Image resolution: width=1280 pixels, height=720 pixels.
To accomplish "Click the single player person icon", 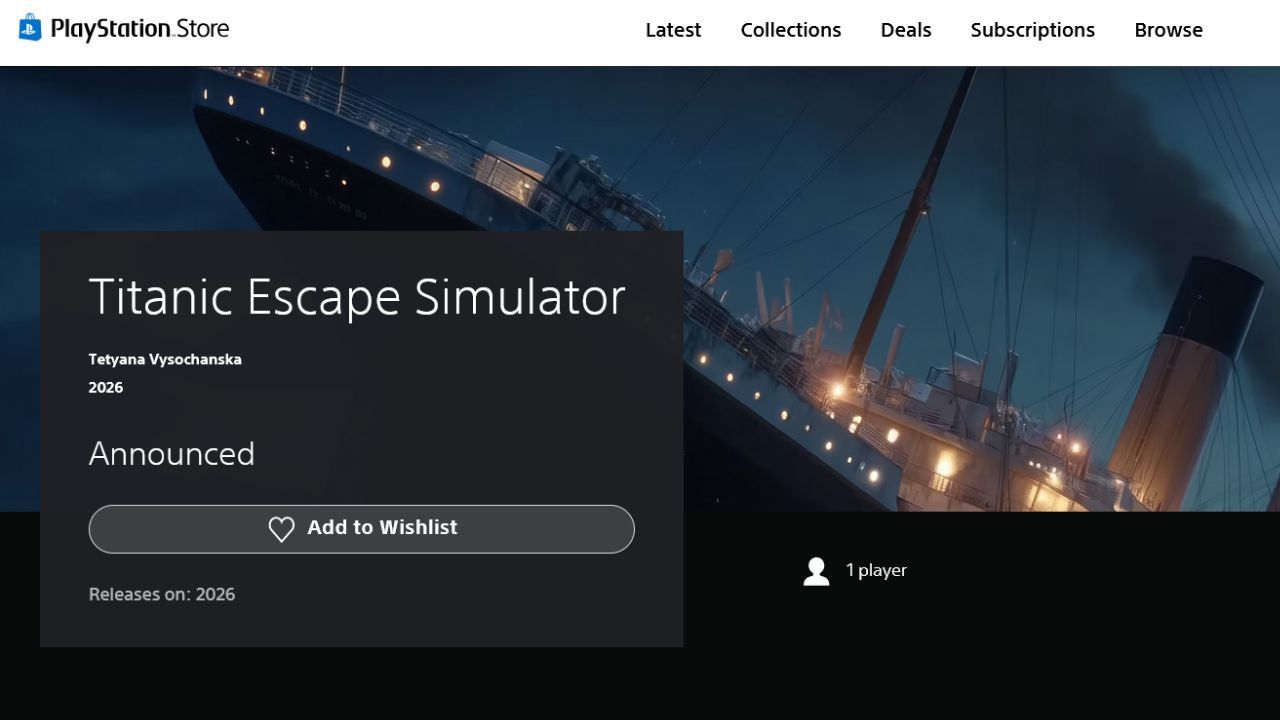I will 816,571.
